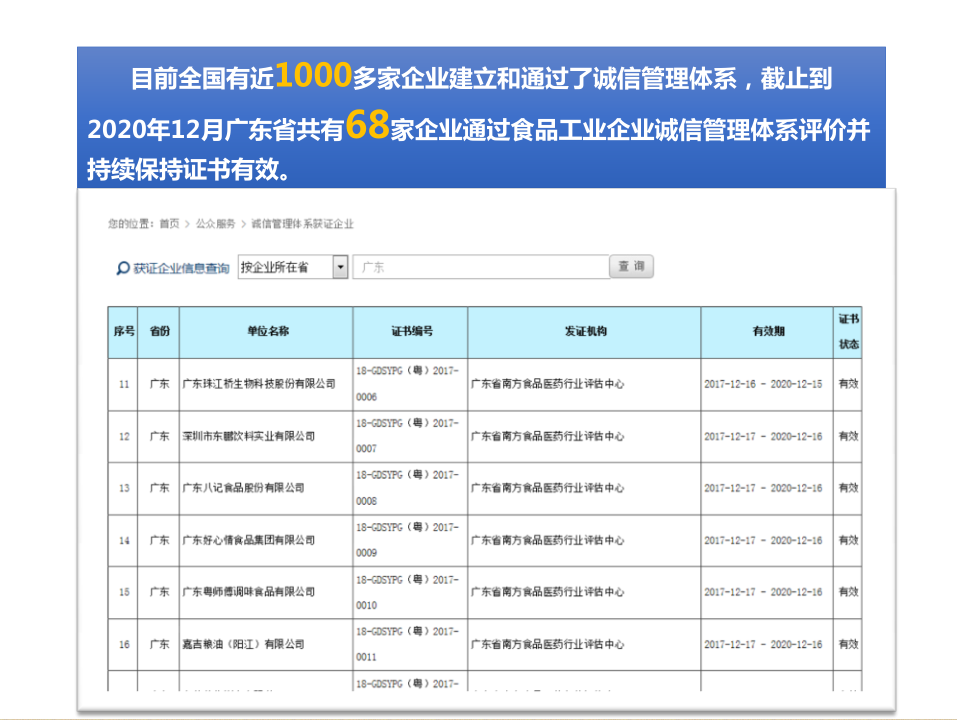Select row 嘉吉粮油（阳江）有限公司
The height and width of the screenshot is (720, 957).
pos(485,644)
